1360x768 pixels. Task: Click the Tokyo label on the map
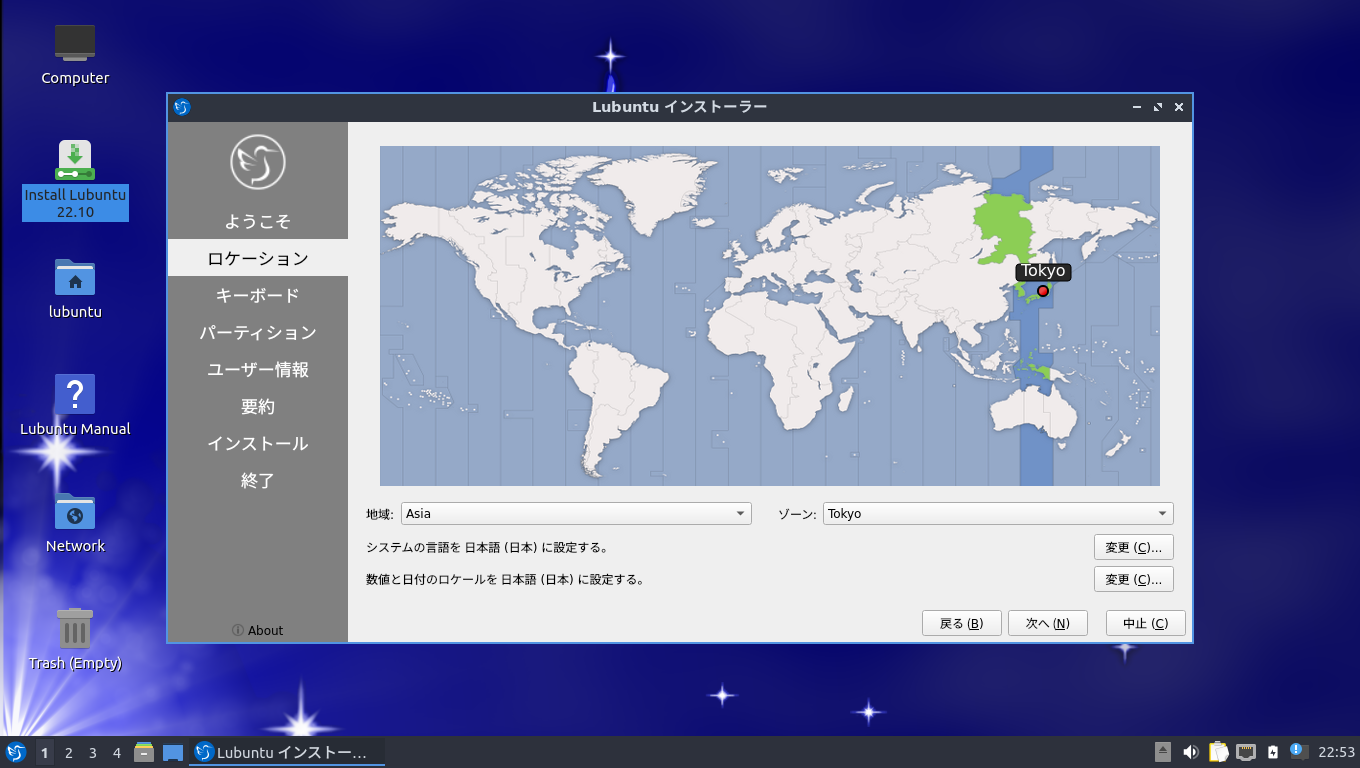pyautogui.click(x=1043, y=271)
